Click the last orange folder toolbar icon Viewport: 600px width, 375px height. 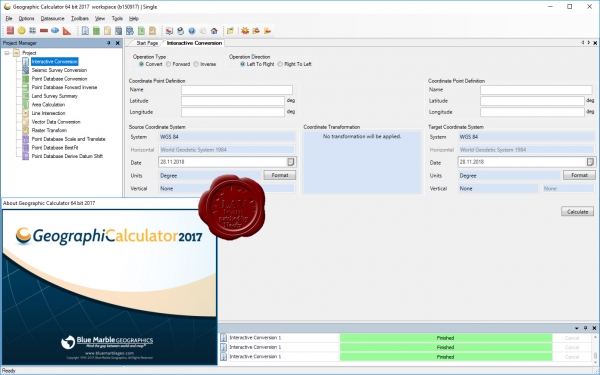click(x=267, y=31)
